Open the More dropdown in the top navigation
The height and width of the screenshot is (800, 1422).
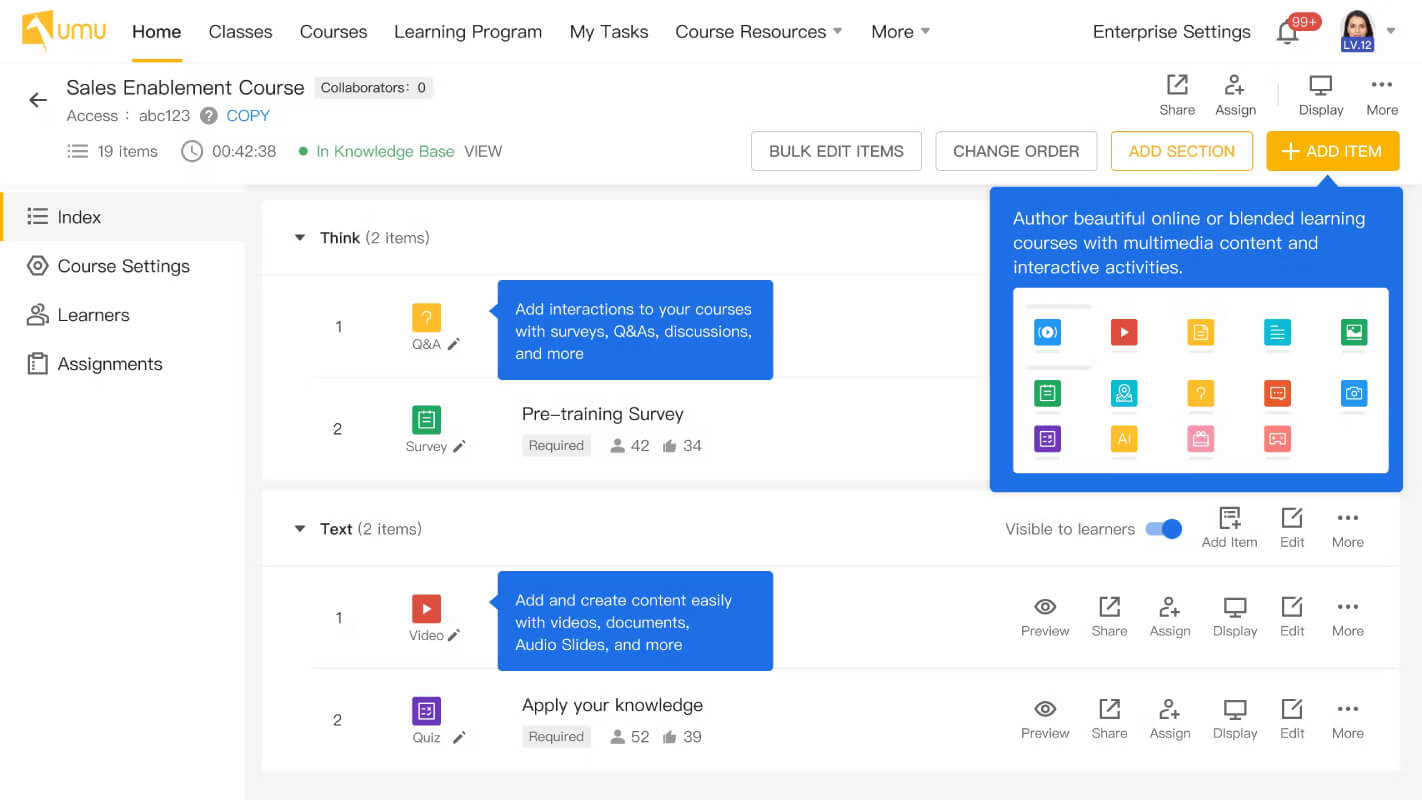(x=900, y=32)
